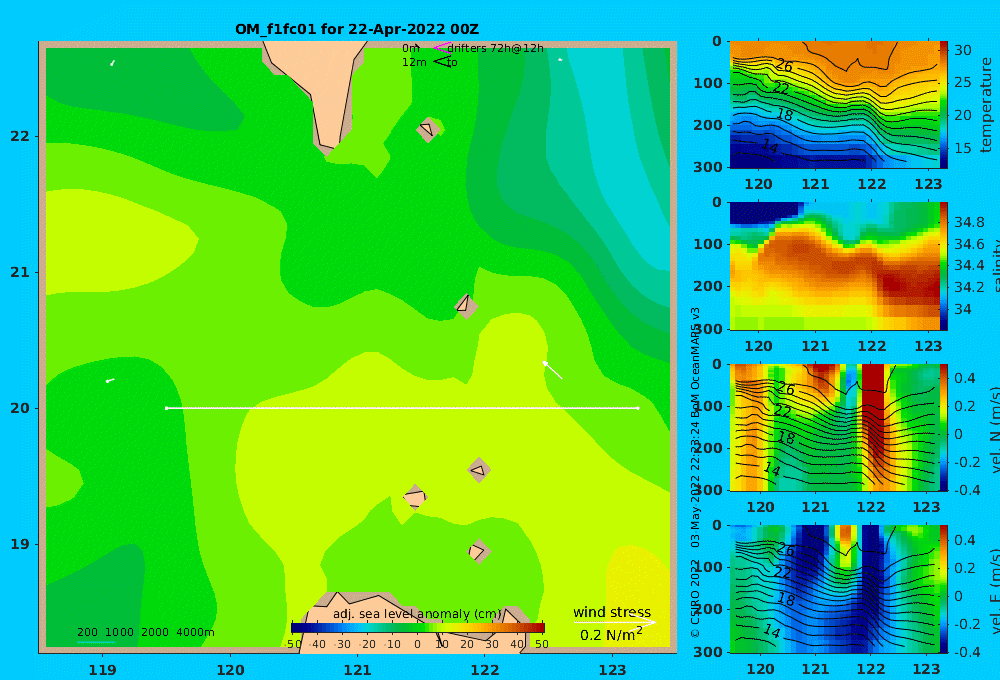Viewport: 1000px width, 680px height.
Task: Click longitude tick 121 on main map
Action: click(x=357, y=670)
